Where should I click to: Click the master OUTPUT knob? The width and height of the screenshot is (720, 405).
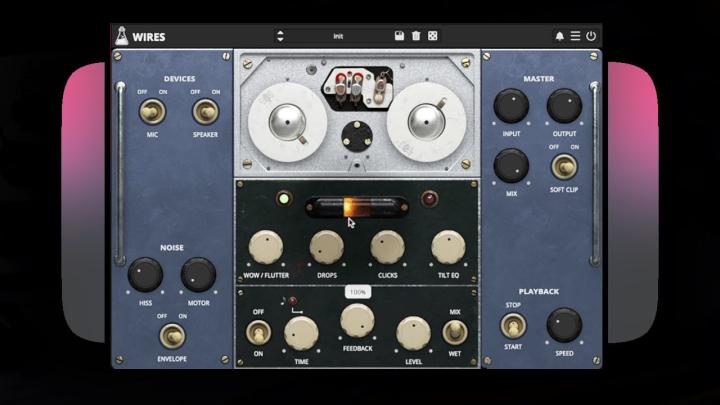(564, 106)
